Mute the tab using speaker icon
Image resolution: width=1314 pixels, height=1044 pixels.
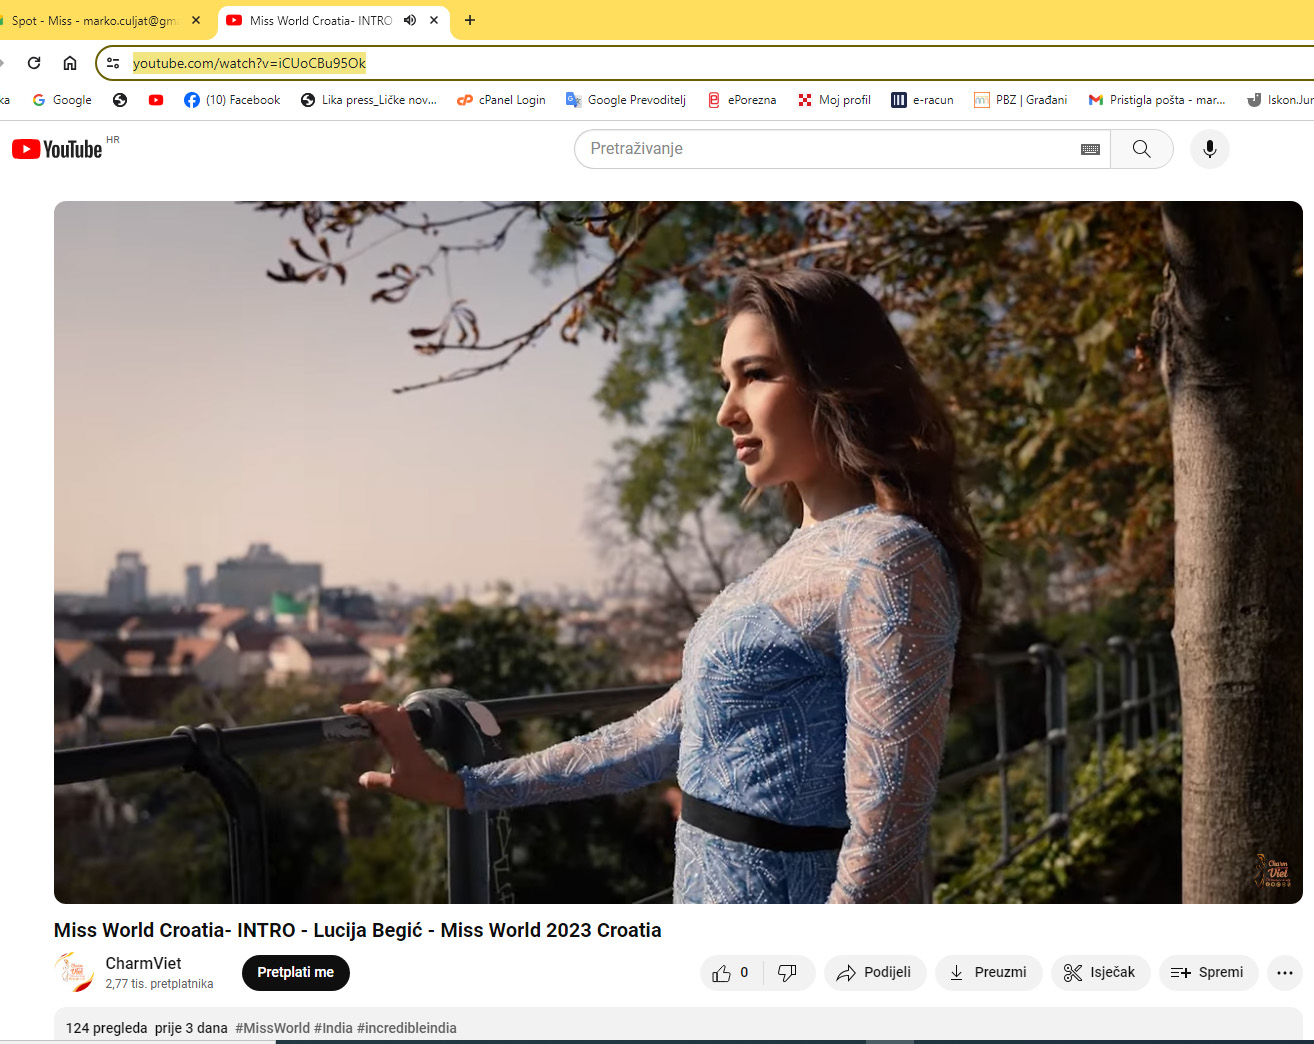click(410, 20)
